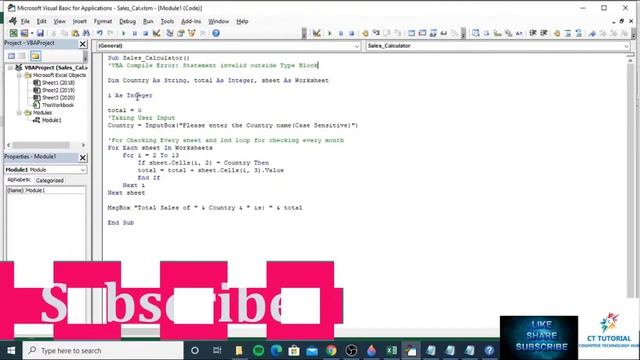Open Find with the binoculars icon
This screenshot has width=640, height=360.
pyautogui.click(x=86, y=33)
